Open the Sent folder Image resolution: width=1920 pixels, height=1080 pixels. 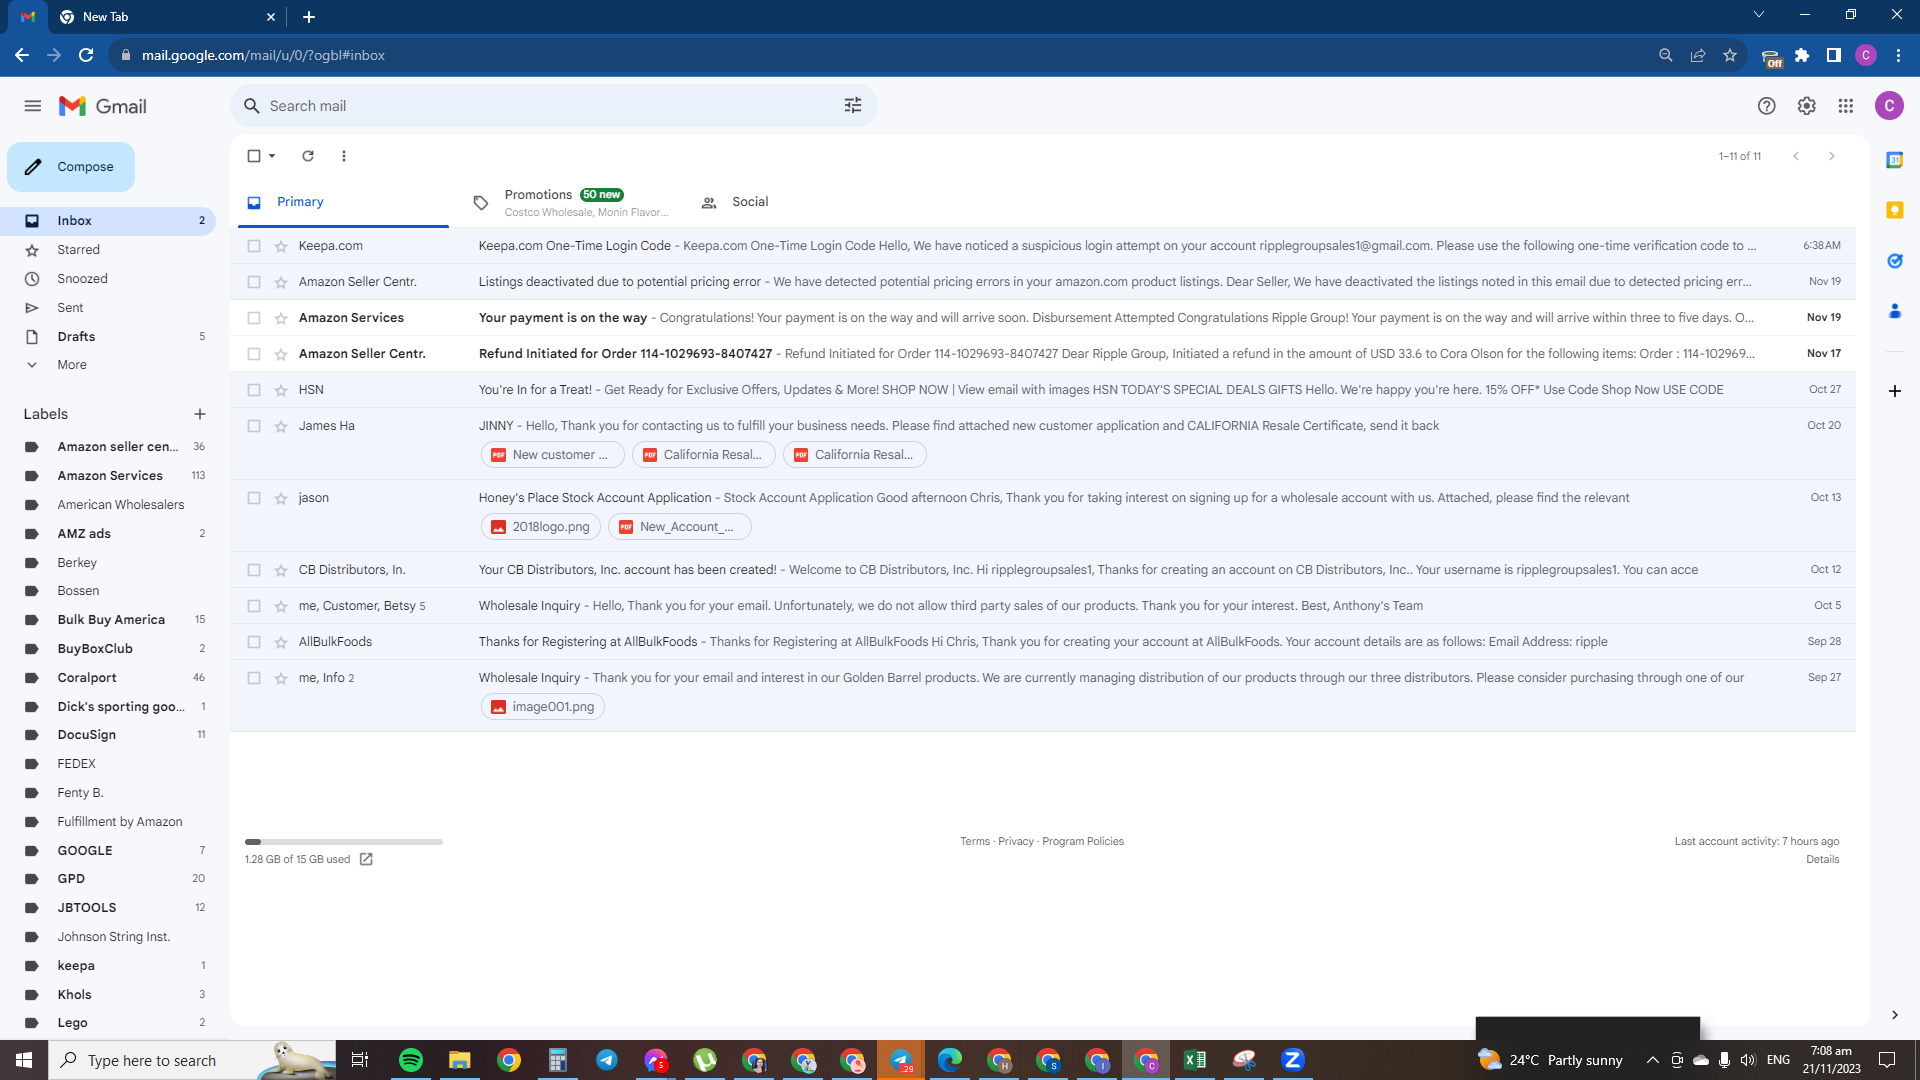(x=108, y=308)
